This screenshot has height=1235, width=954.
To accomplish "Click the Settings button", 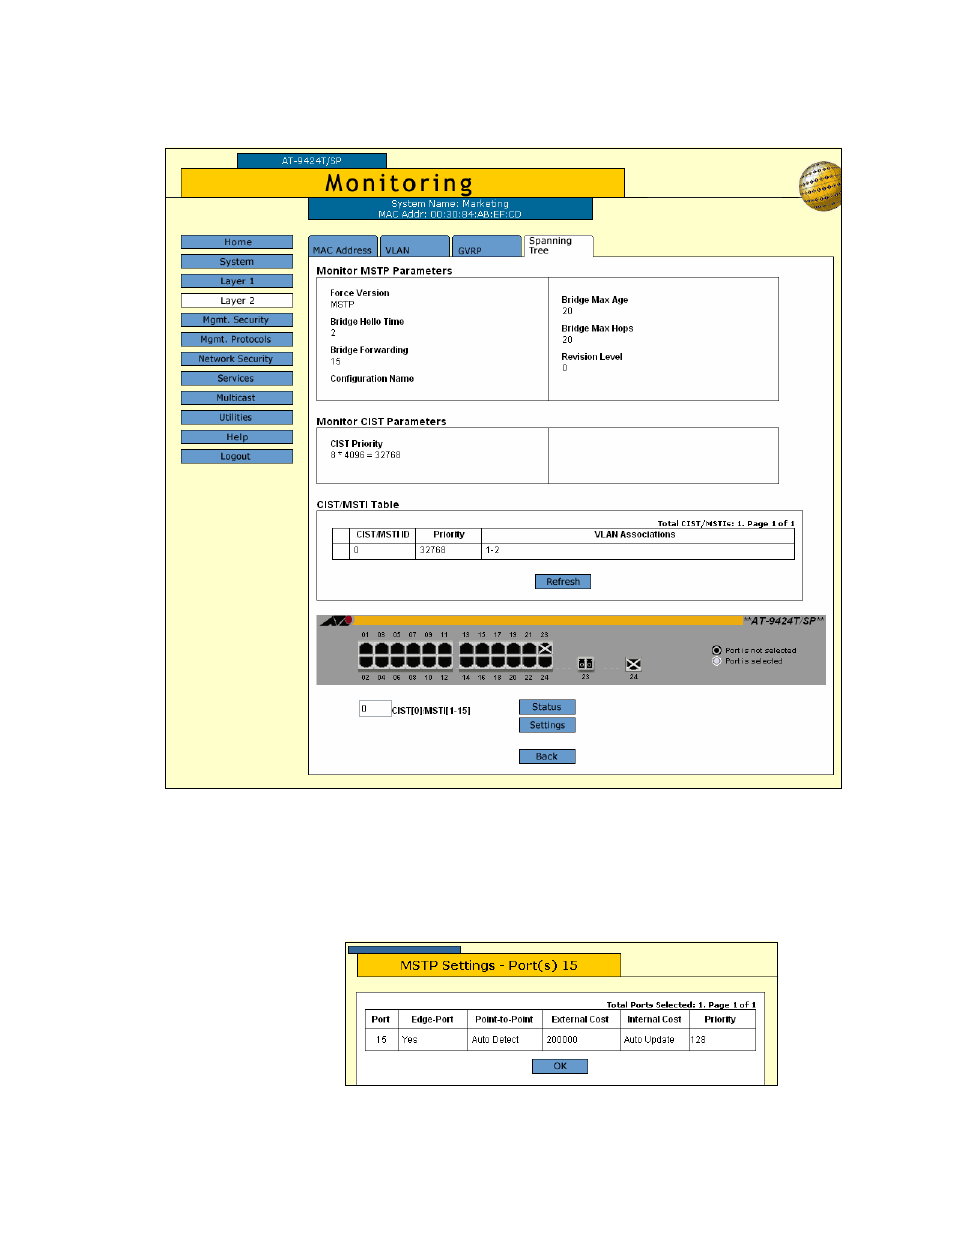I will 547,726.
